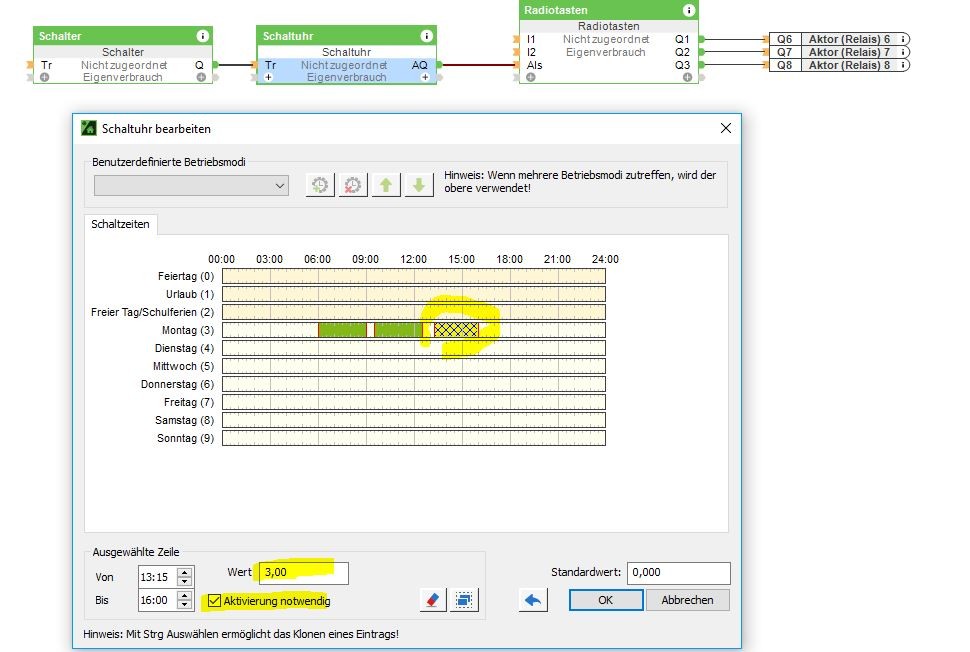Select the hatched Monday time block
The height and width of the screenshot is (652, 970).
[456, 330]
